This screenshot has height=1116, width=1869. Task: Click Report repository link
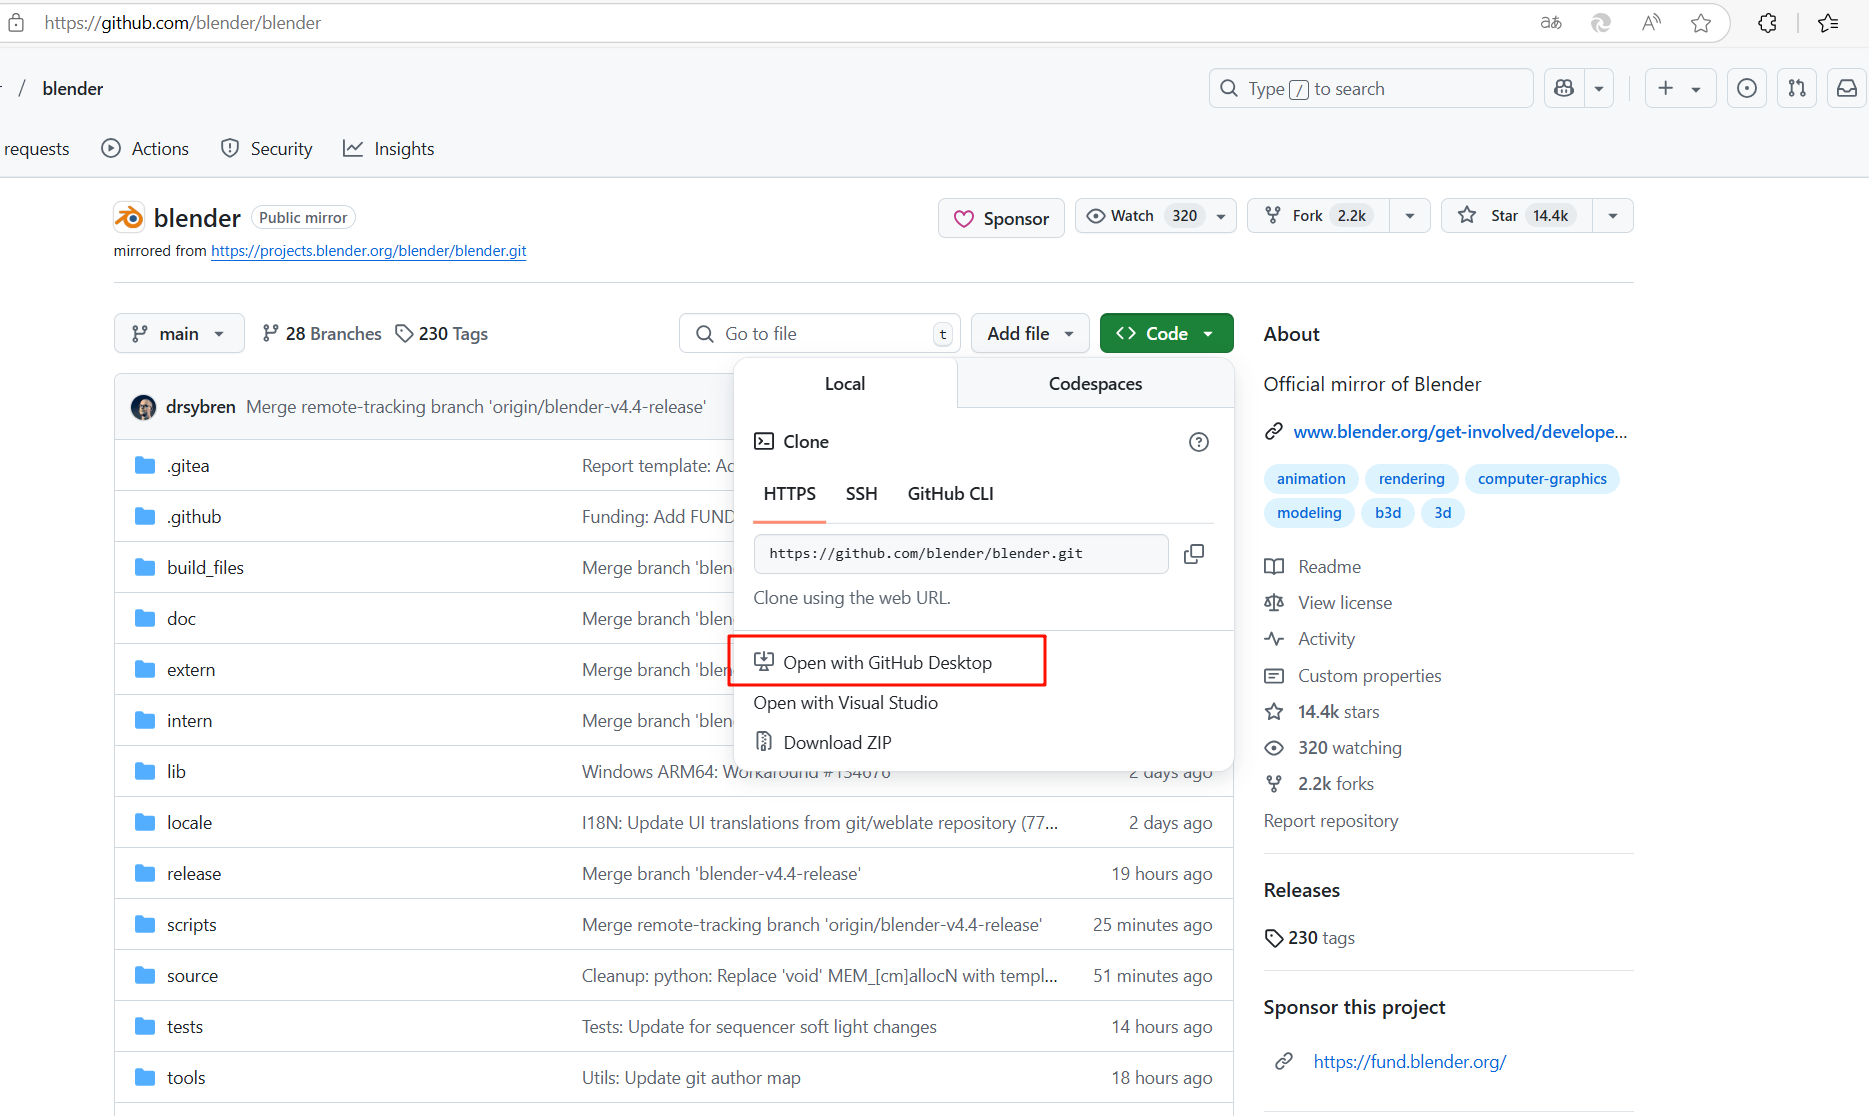[x=1330, y=821]
